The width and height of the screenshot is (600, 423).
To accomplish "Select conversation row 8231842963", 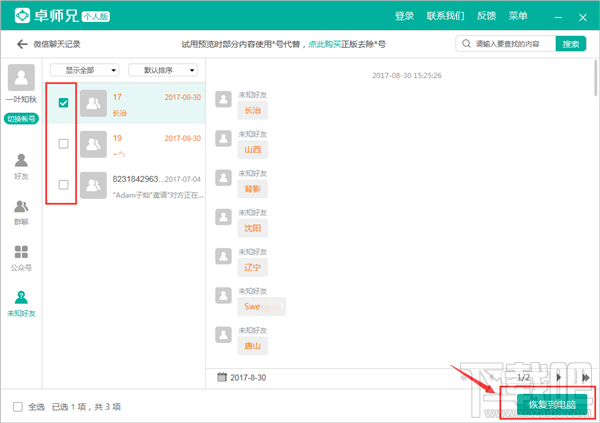I will [126, 185].
